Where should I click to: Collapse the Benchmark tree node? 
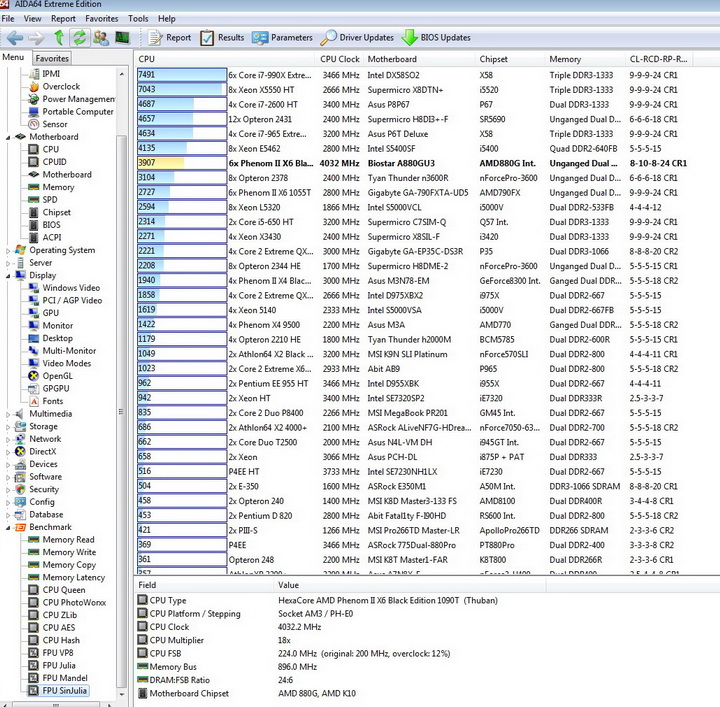tap(8, 527)
